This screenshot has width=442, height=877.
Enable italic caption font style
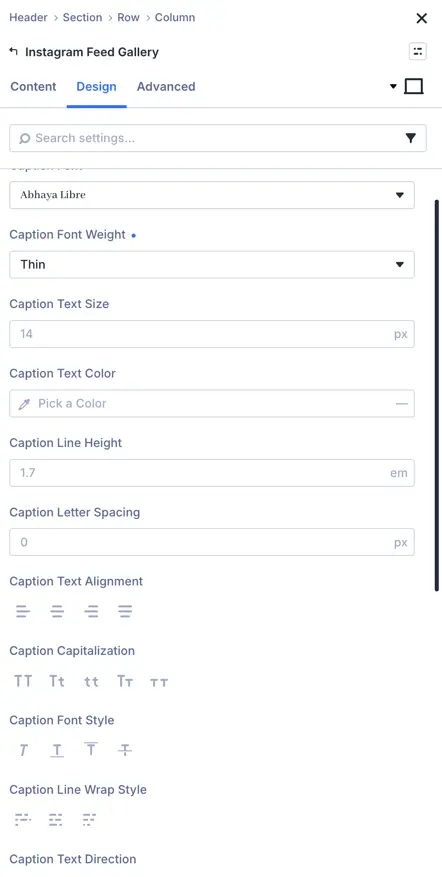pos(23,751)
